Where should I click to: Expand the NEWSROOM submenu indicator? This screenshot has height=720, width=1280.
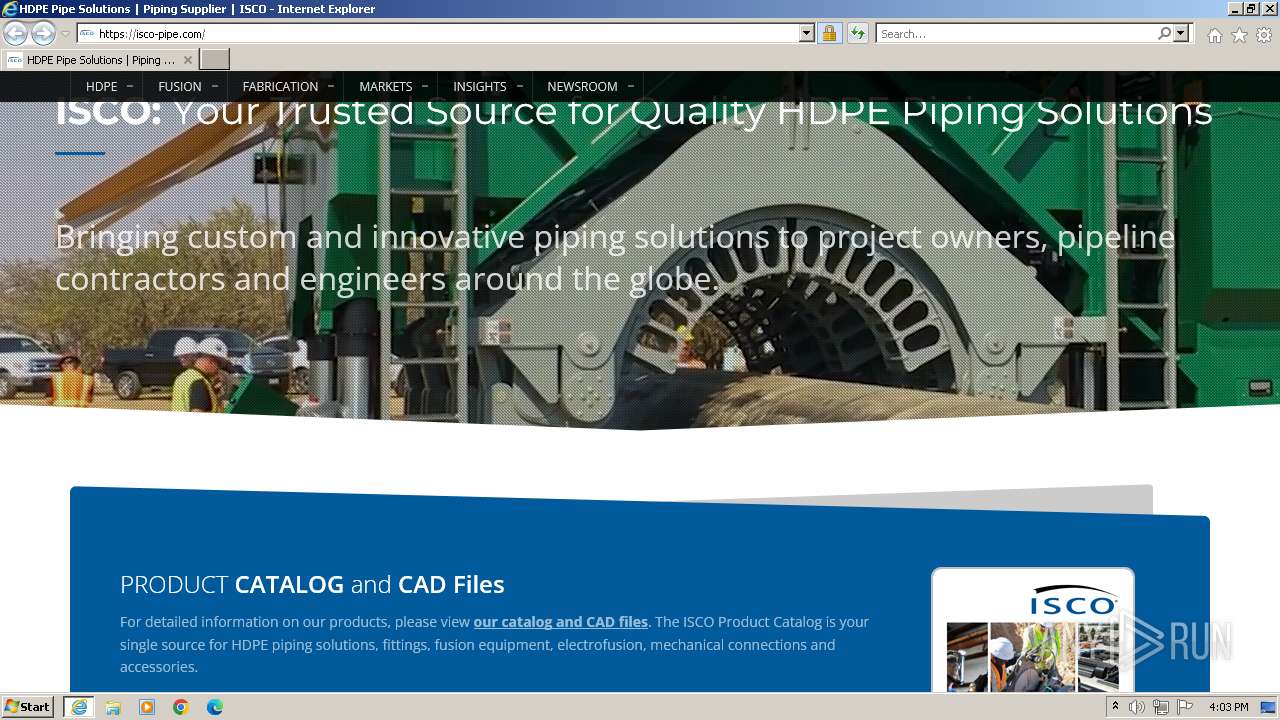(x=631, y=86)
